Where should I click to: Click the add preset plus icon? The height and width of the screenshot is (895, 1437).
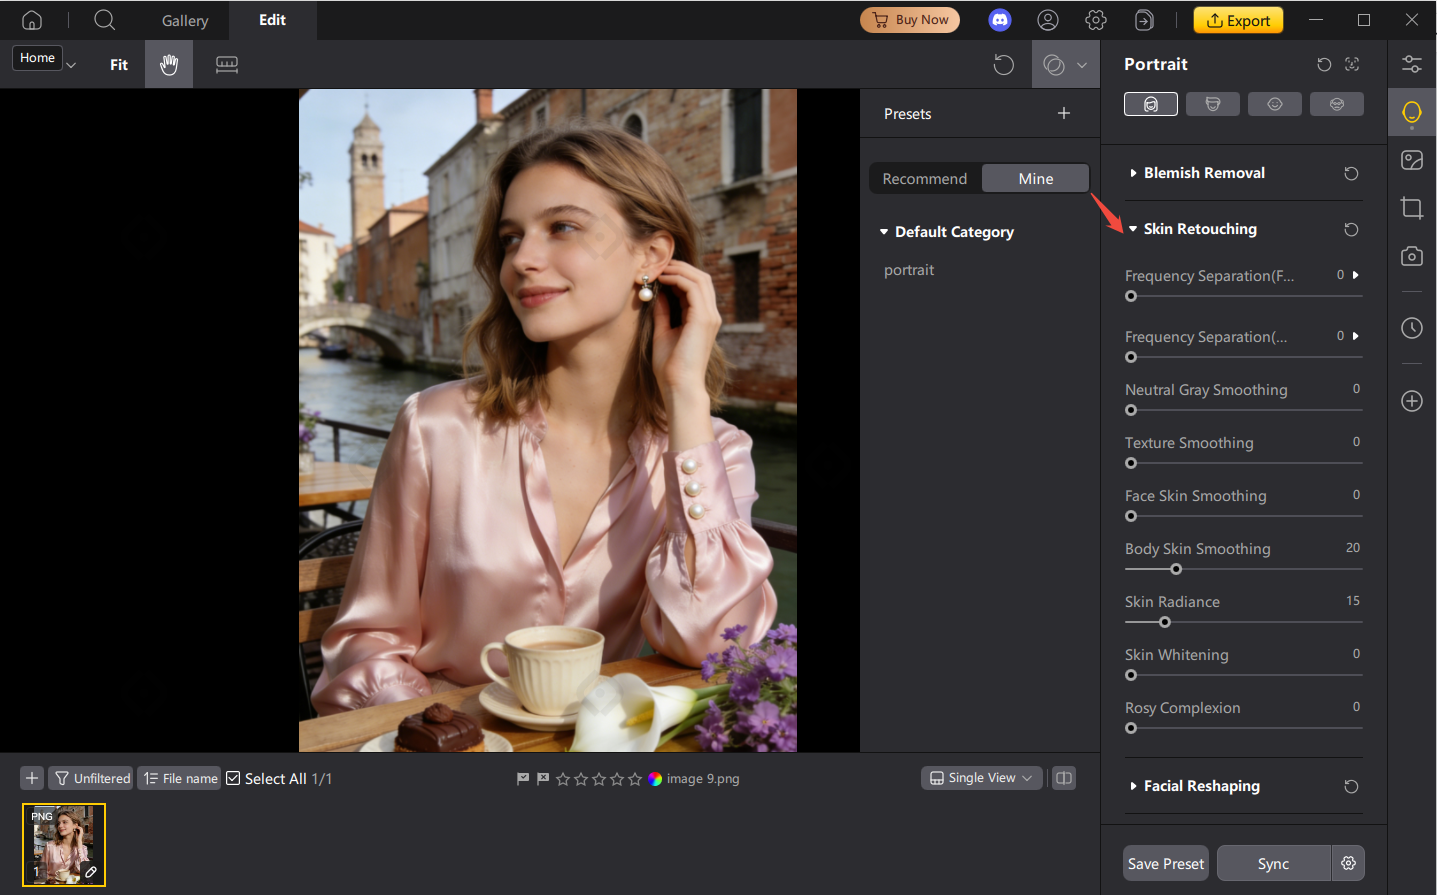(1063, 114)
